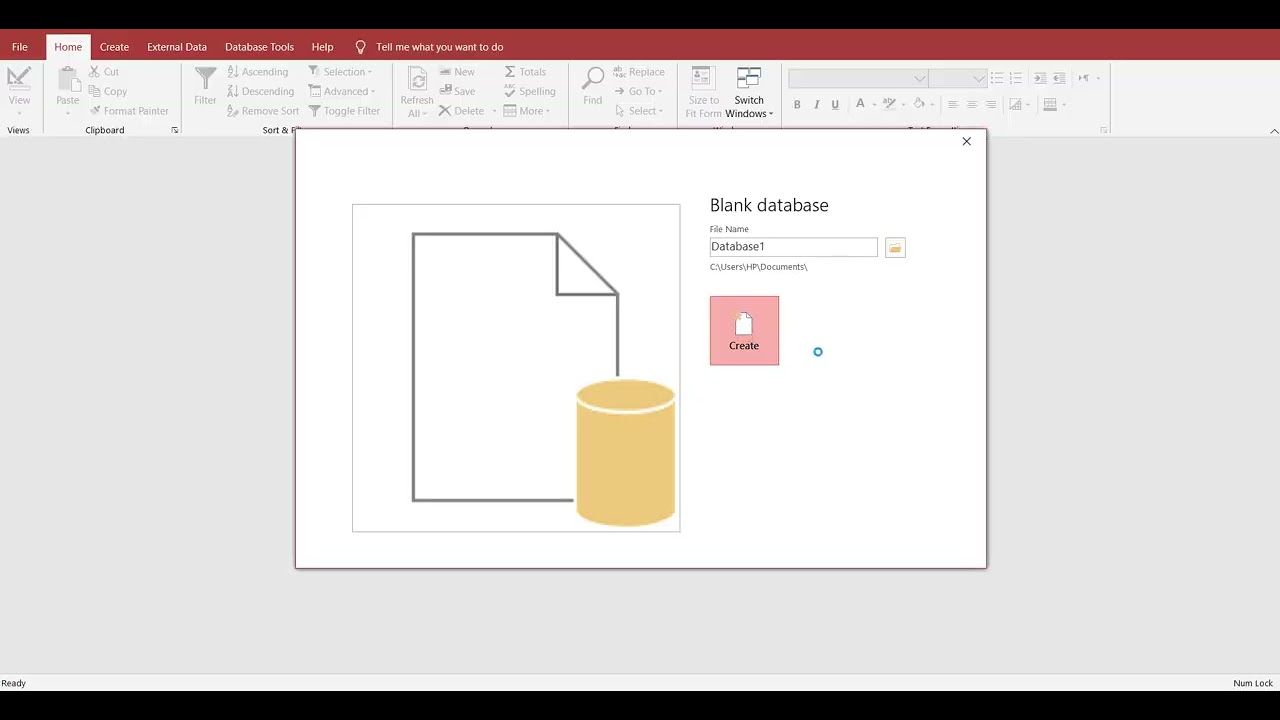Click the background fill color bucket
Image resolution: width=1280 pixels, height=720 pixels.
click(x=919, y=104)
